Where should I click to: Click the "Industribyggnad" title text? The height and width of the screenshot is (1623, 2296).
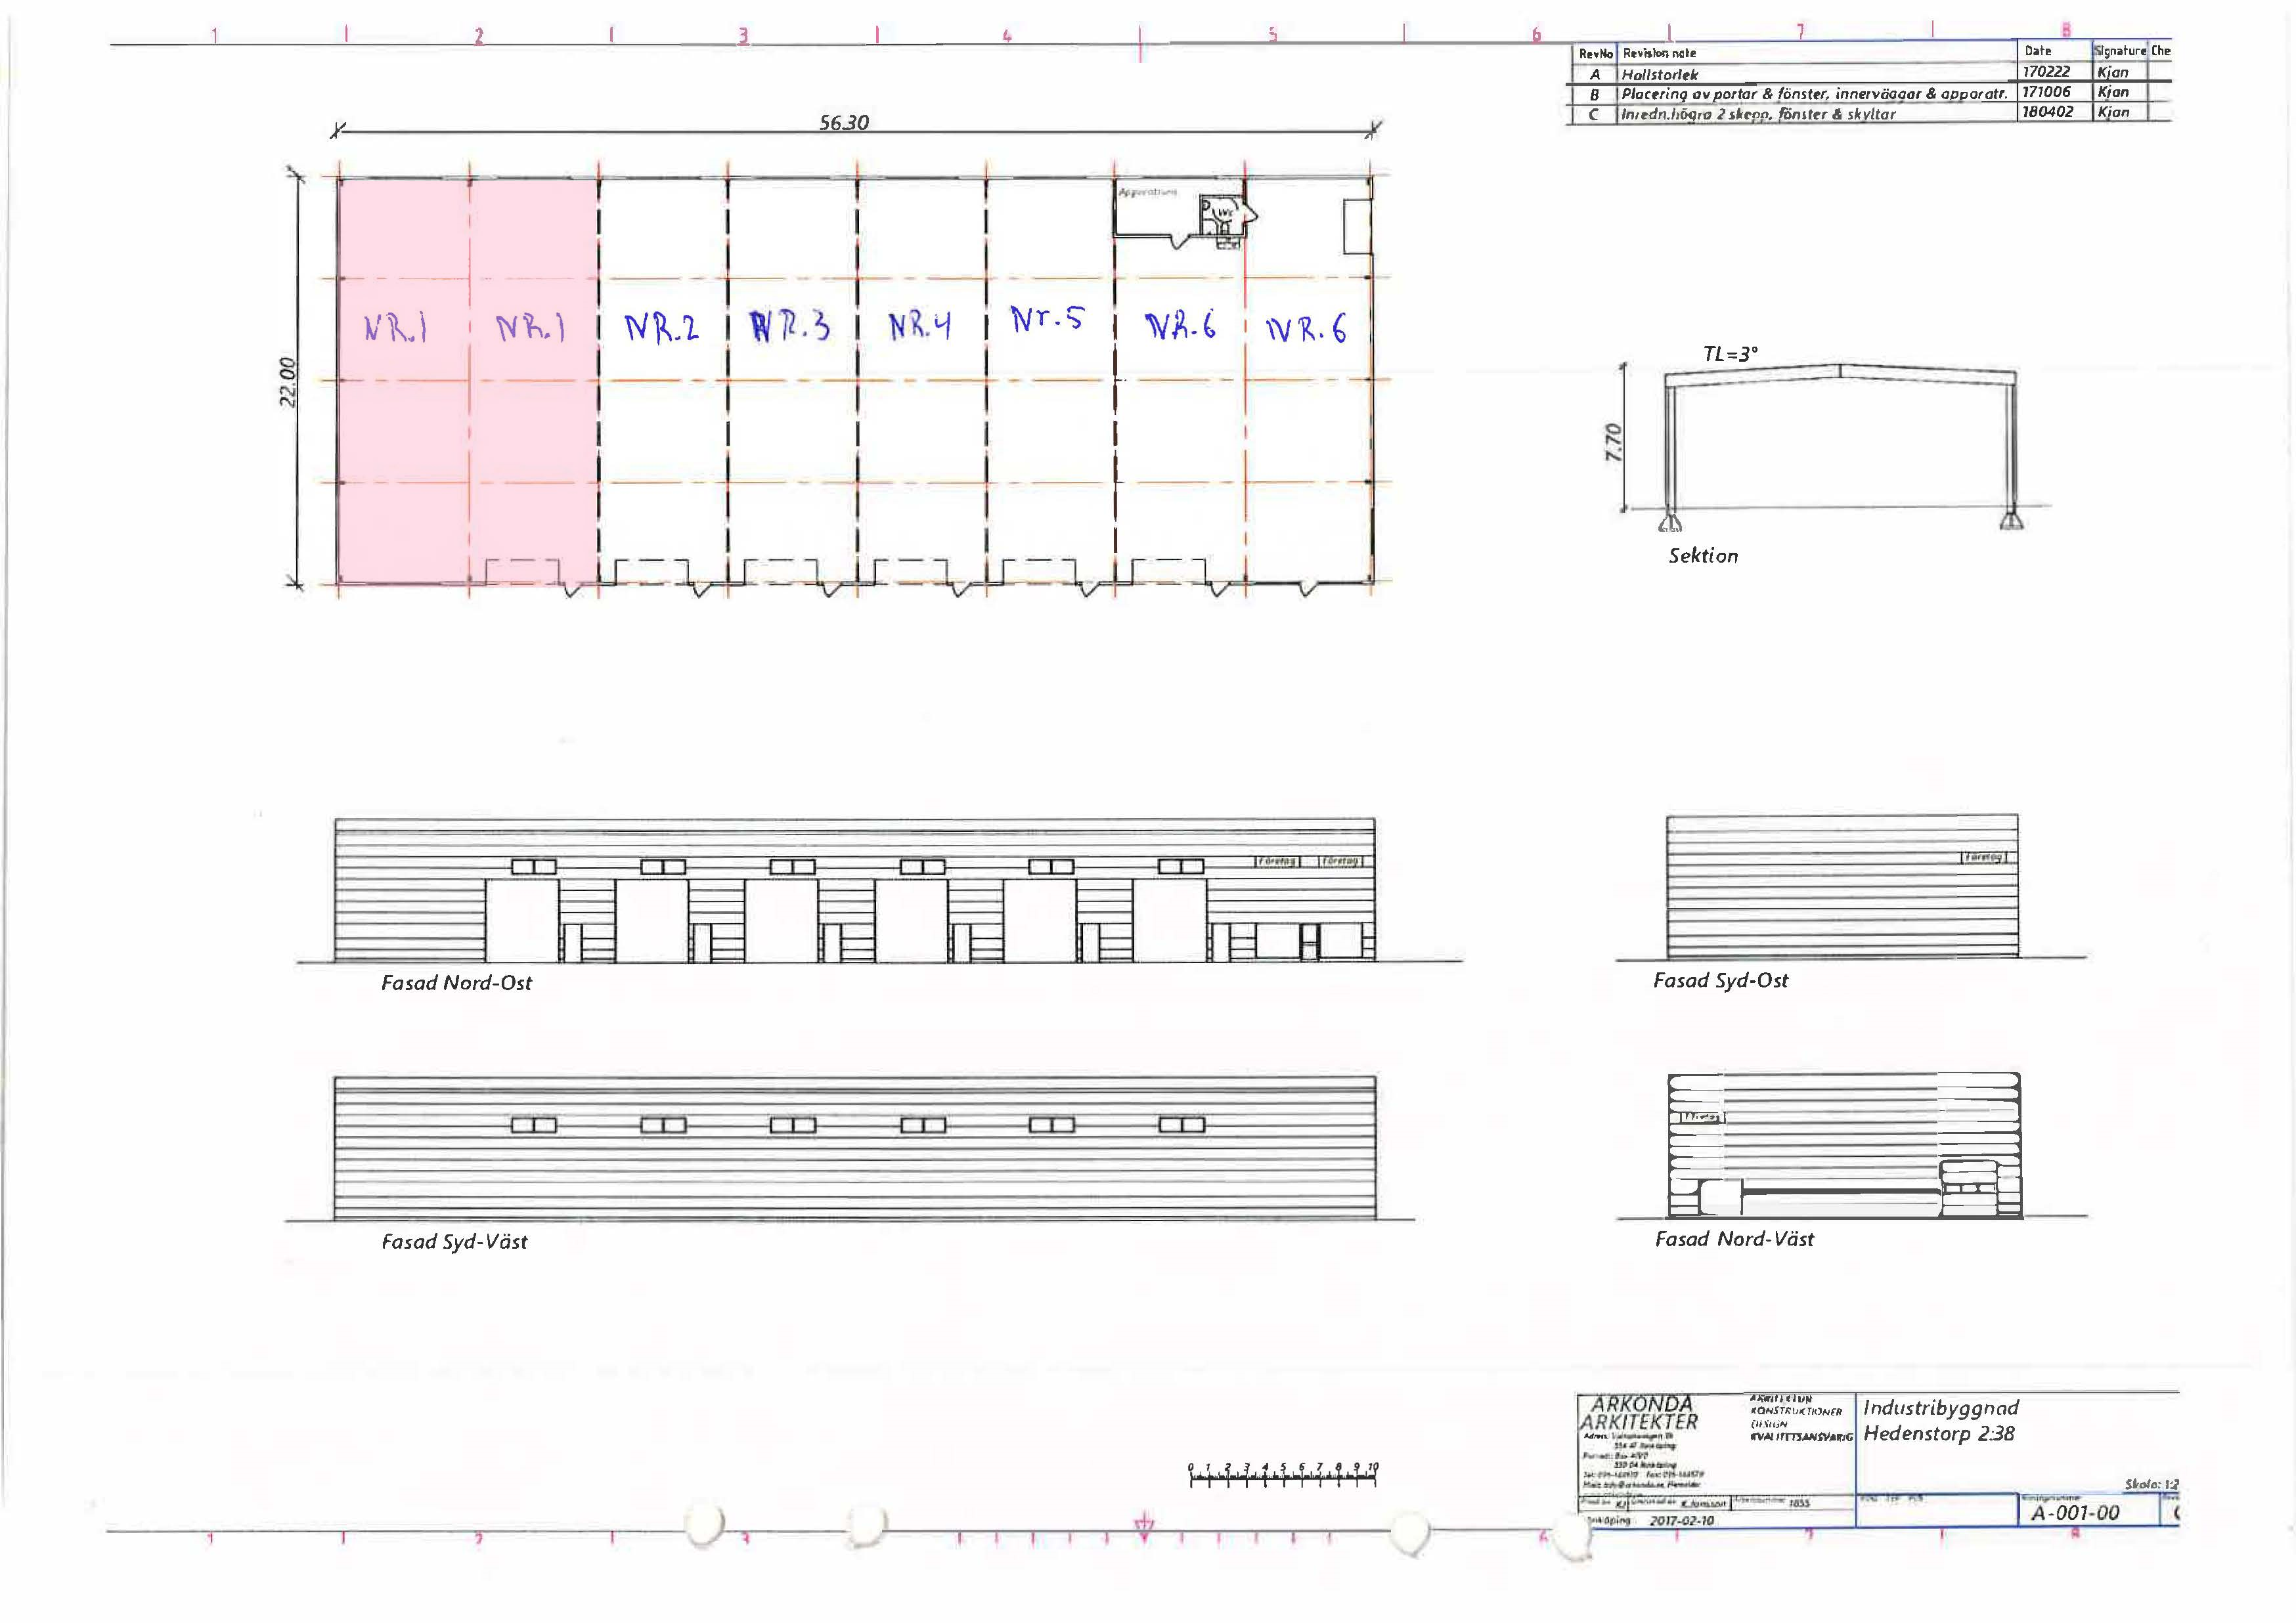pyautogui.click(x=1941, y=1408)
